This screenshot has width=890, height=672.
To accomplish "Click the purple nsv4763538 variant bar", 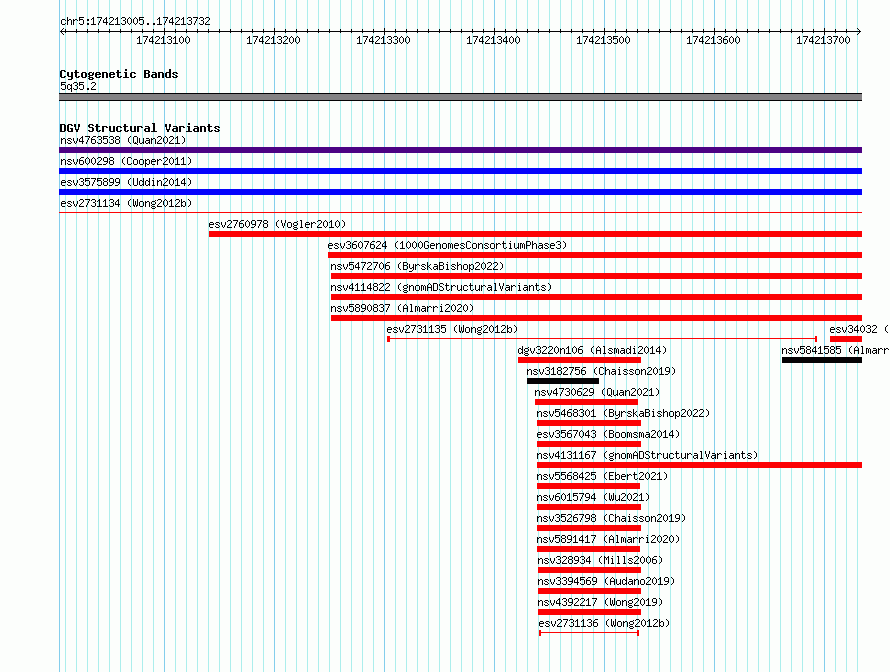I will tap(460, 150).
